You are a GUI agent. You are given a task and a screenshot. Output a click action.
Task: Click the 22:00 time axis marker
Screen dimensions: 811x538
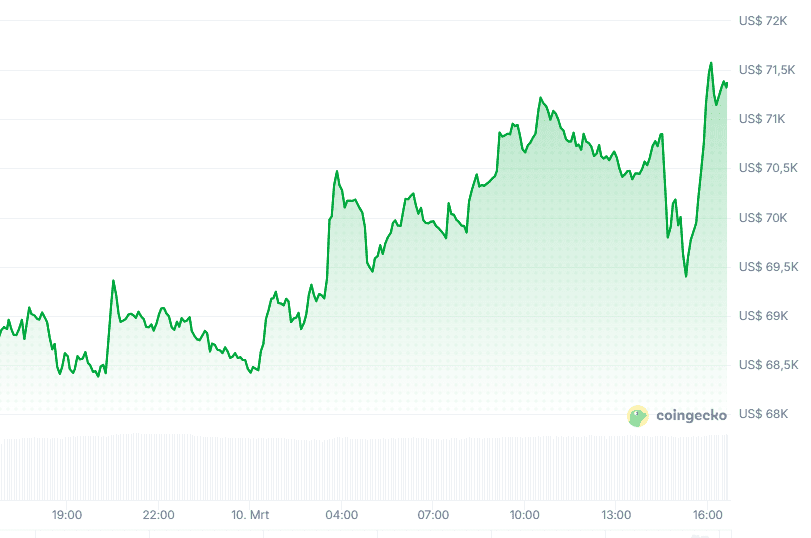159,515
